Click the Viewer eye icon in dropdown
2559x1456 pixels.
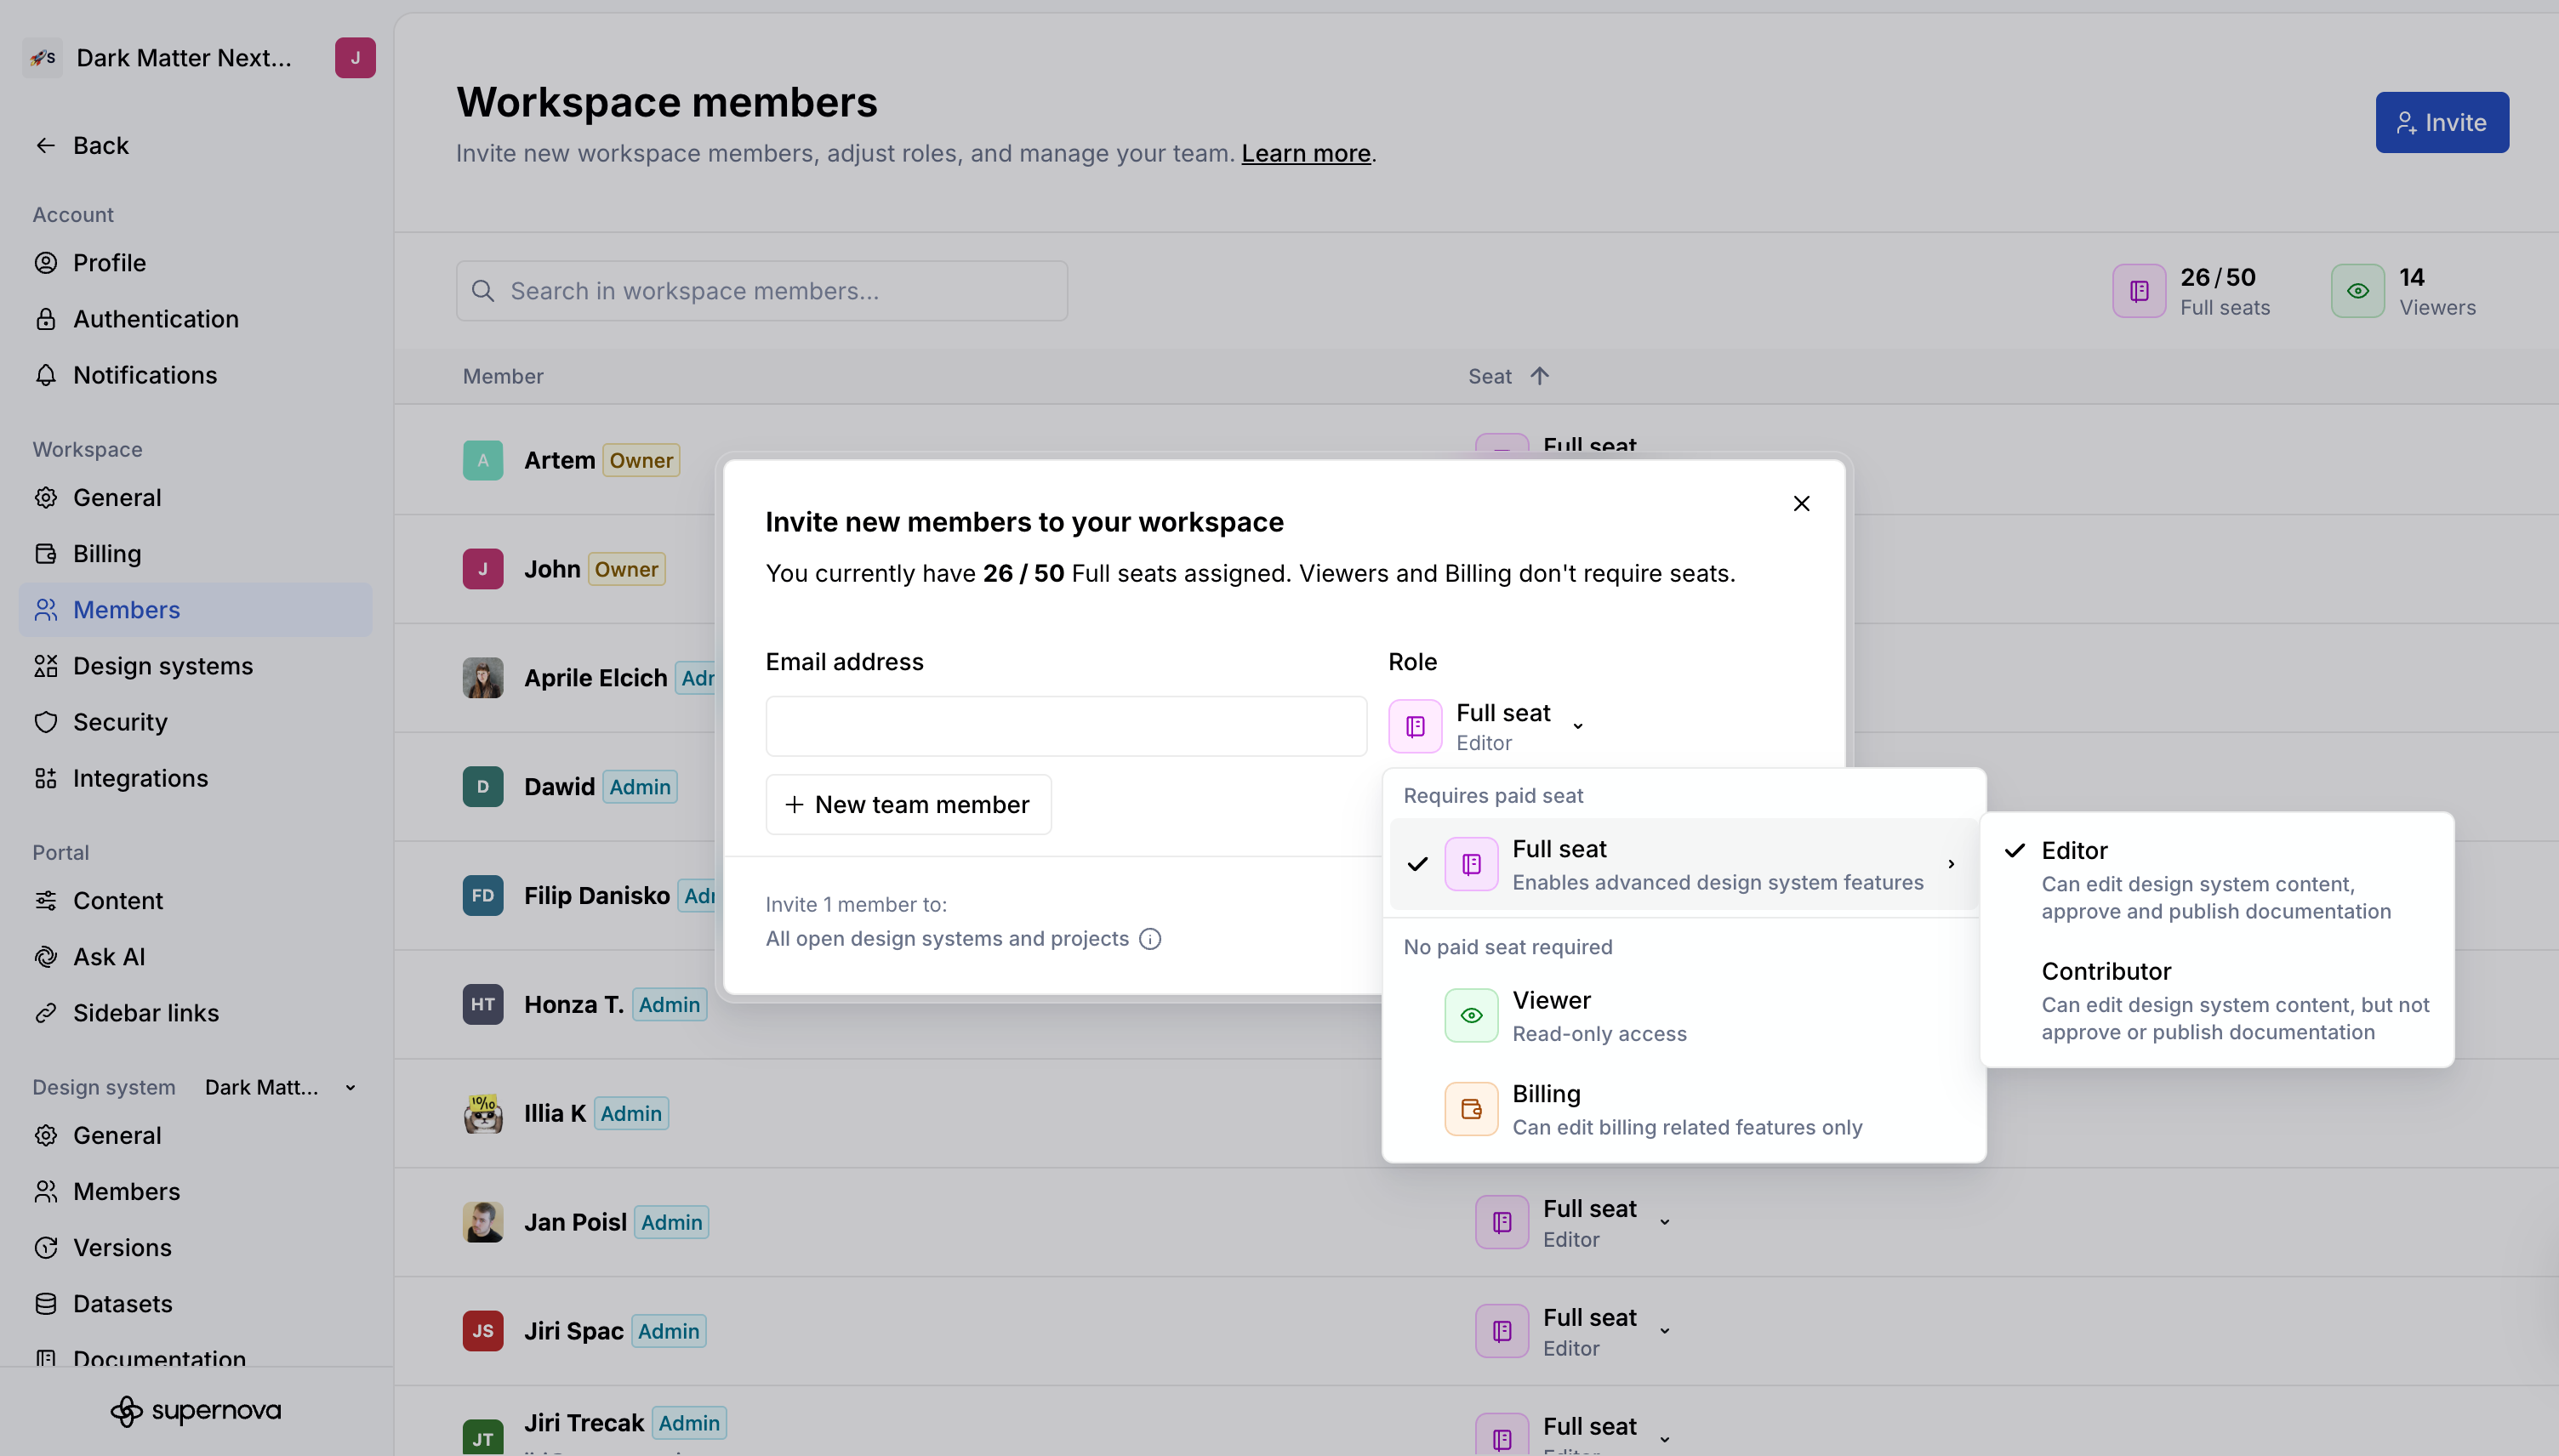point(1471,1015)
